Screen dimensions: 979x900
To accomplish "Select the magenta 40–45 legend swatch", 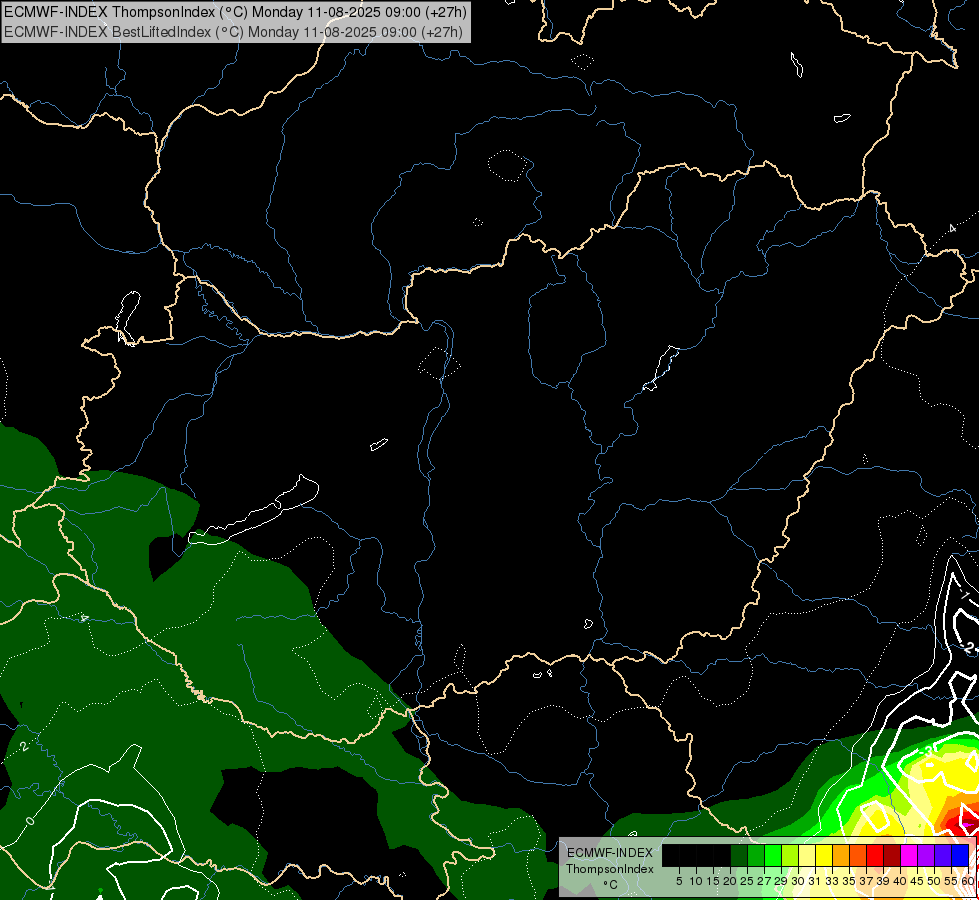I will 909,855.
